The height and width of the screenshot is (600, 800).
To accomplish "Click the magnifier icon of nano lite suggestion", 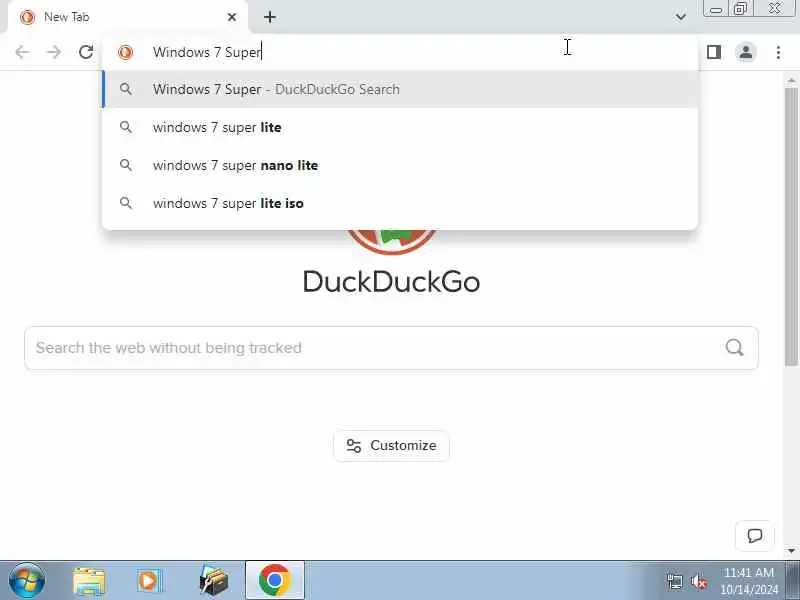I will point(126,165).
